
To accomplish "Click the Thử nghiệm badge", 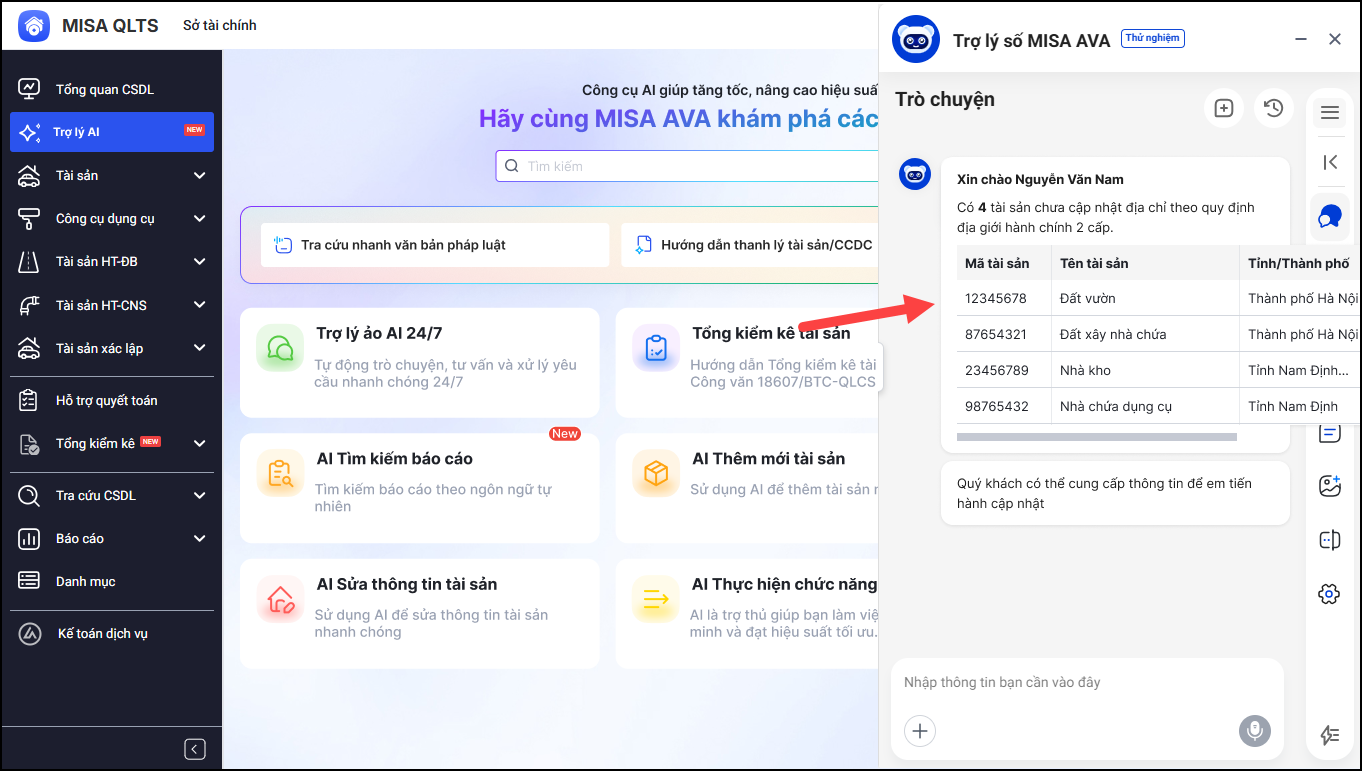I will click(1153, 39).
